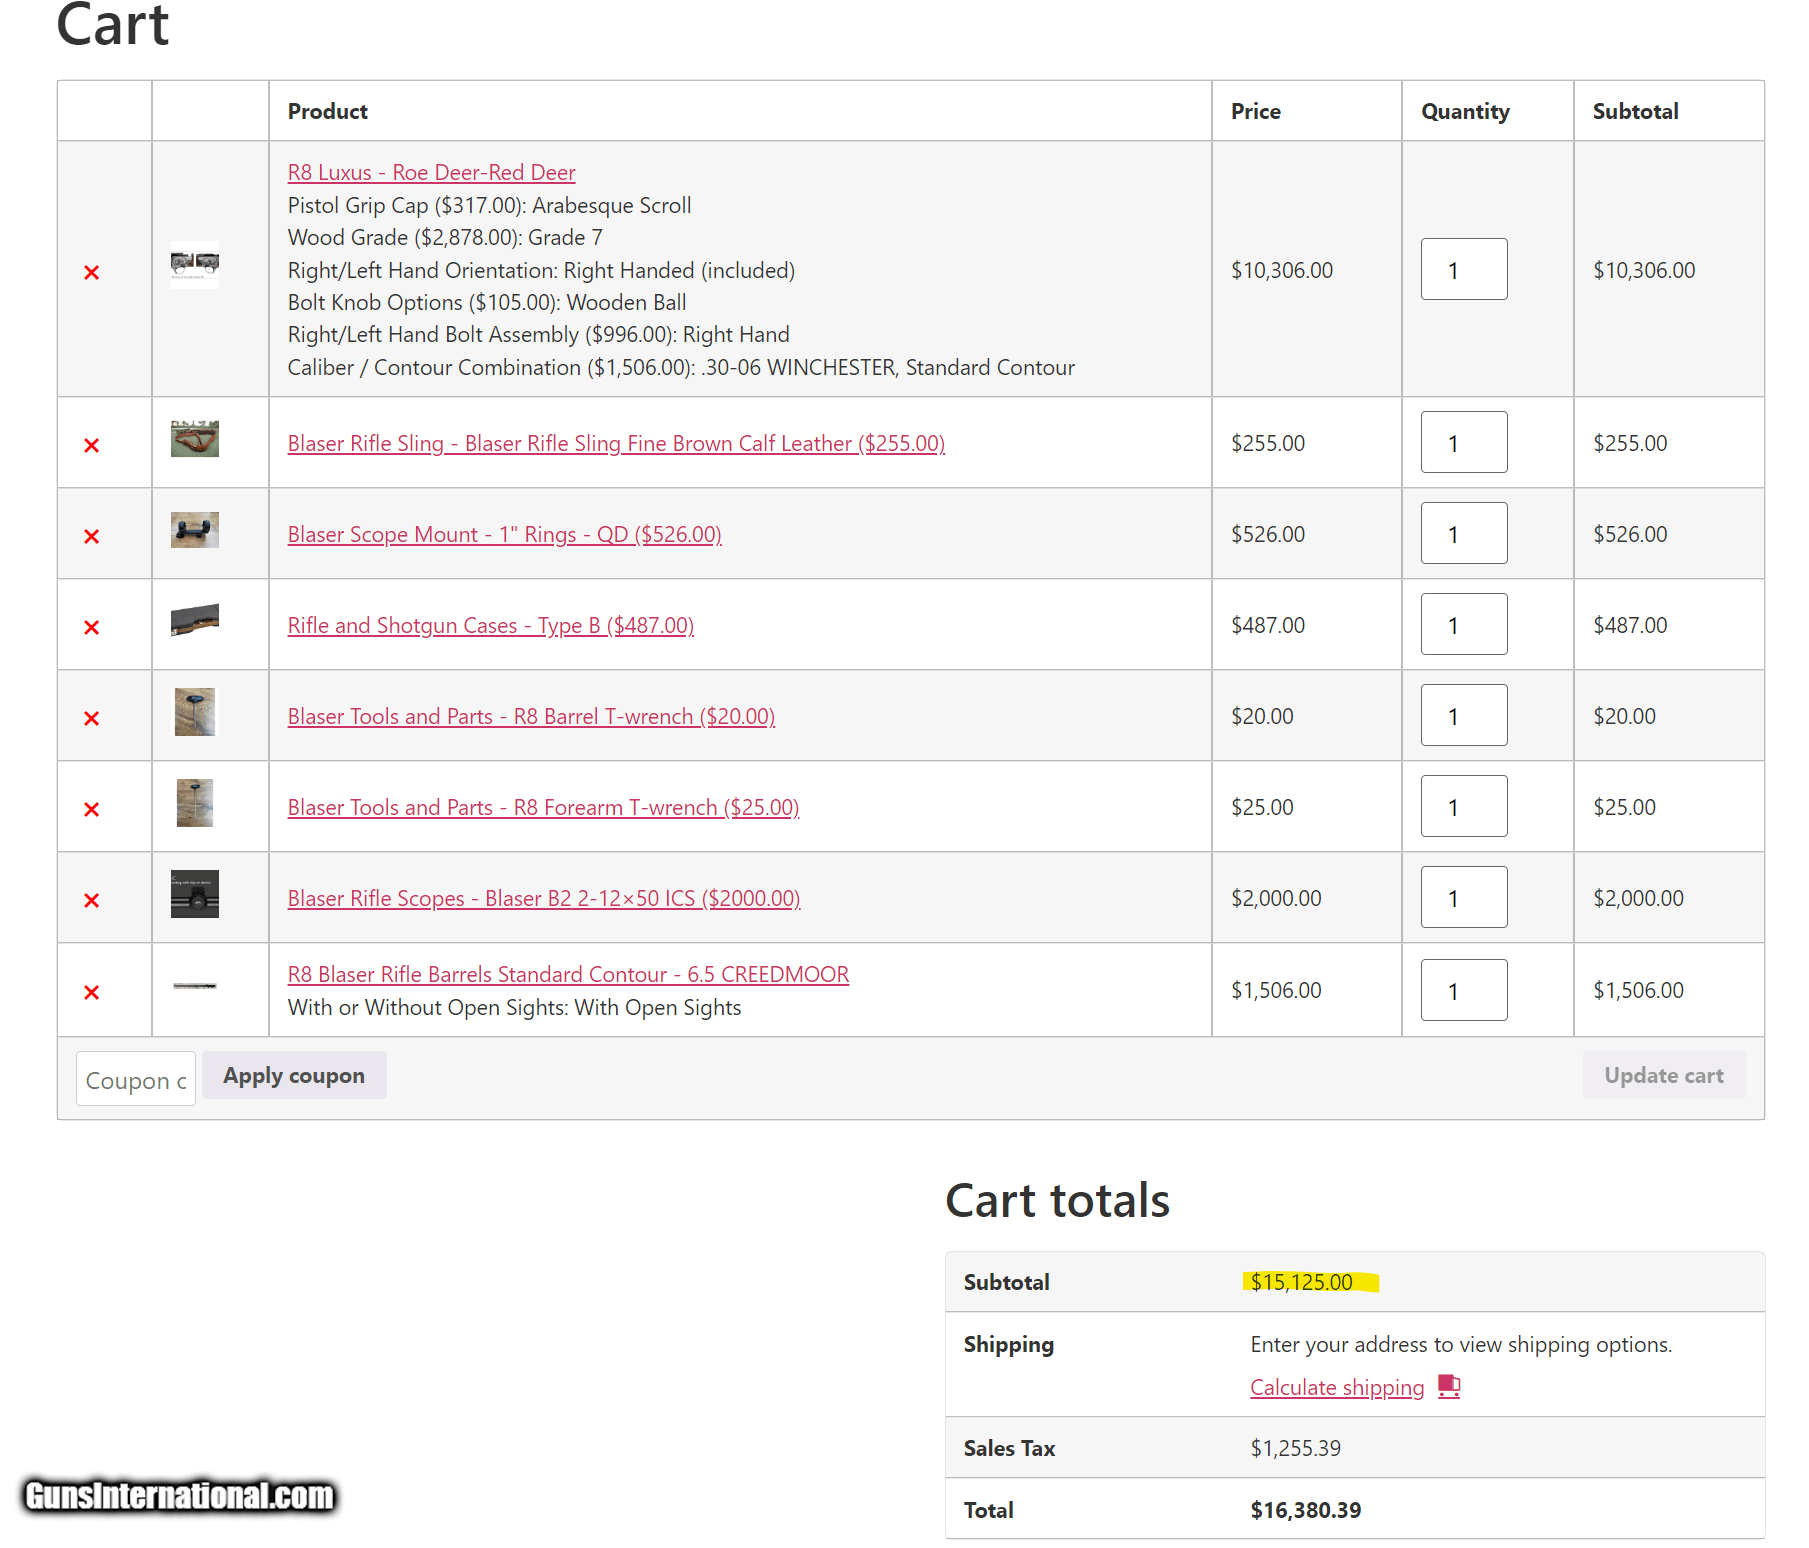Image resolution: width=1809 pixels, height=1548 pixels.
Task: Click the shipping truck icon
Action: [1448, 1386]
